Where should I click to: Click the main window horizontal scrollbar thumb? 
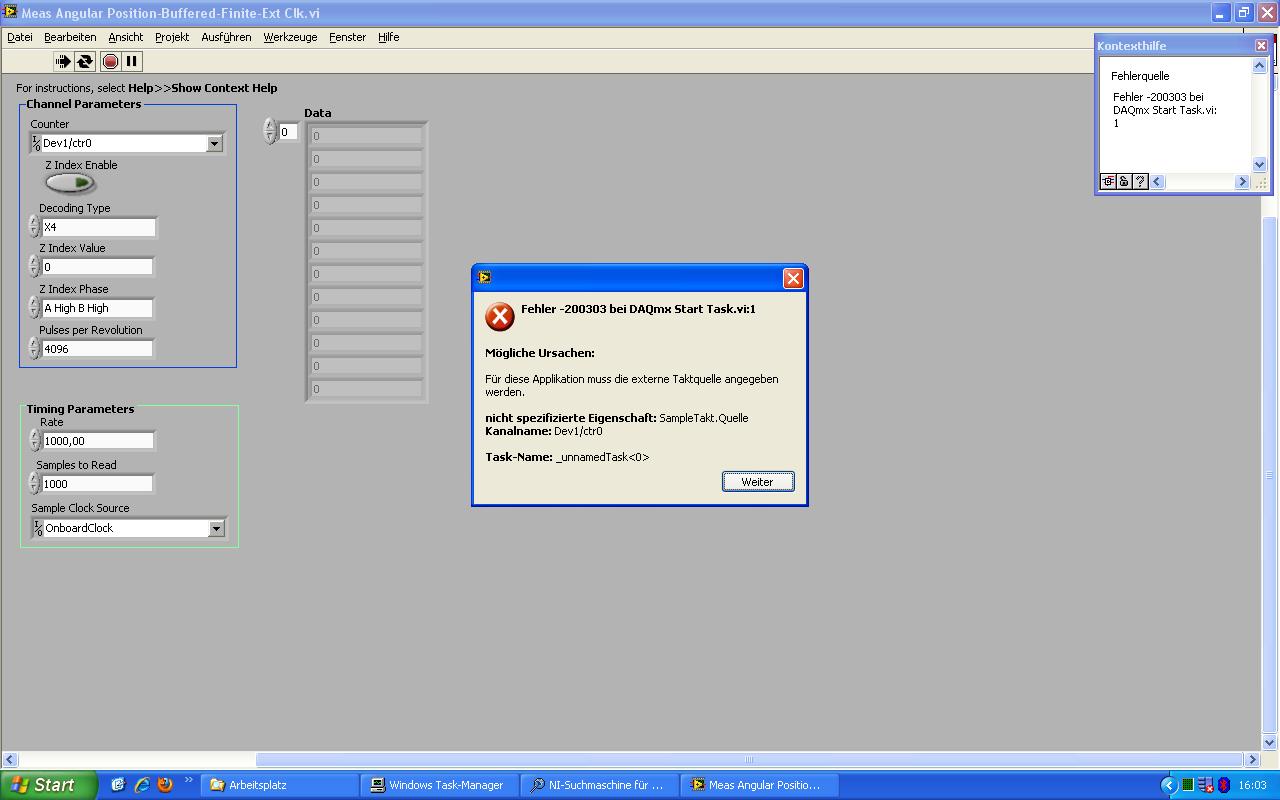[x=750, y=760]
